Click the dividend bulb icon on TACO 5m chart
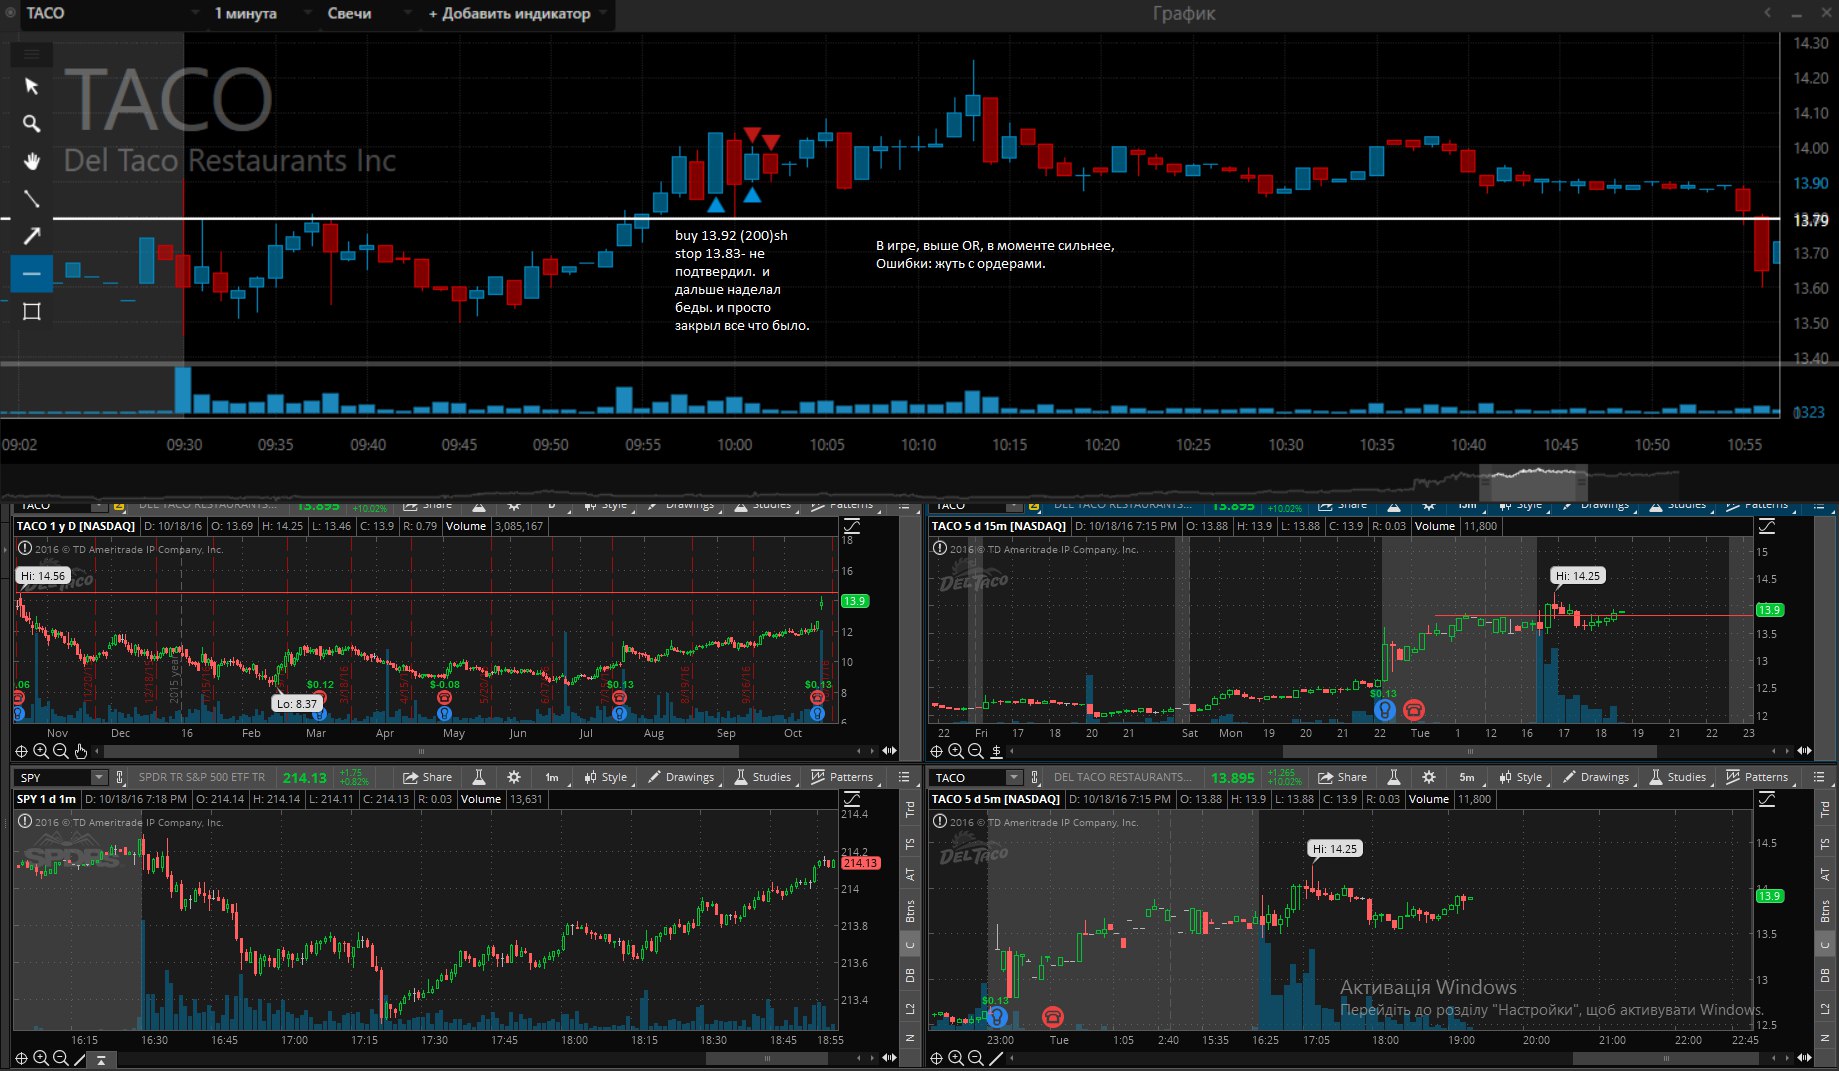The height and width of the screenshot is (1071, 1839). pyautogui.click(x=996, y=1017)
